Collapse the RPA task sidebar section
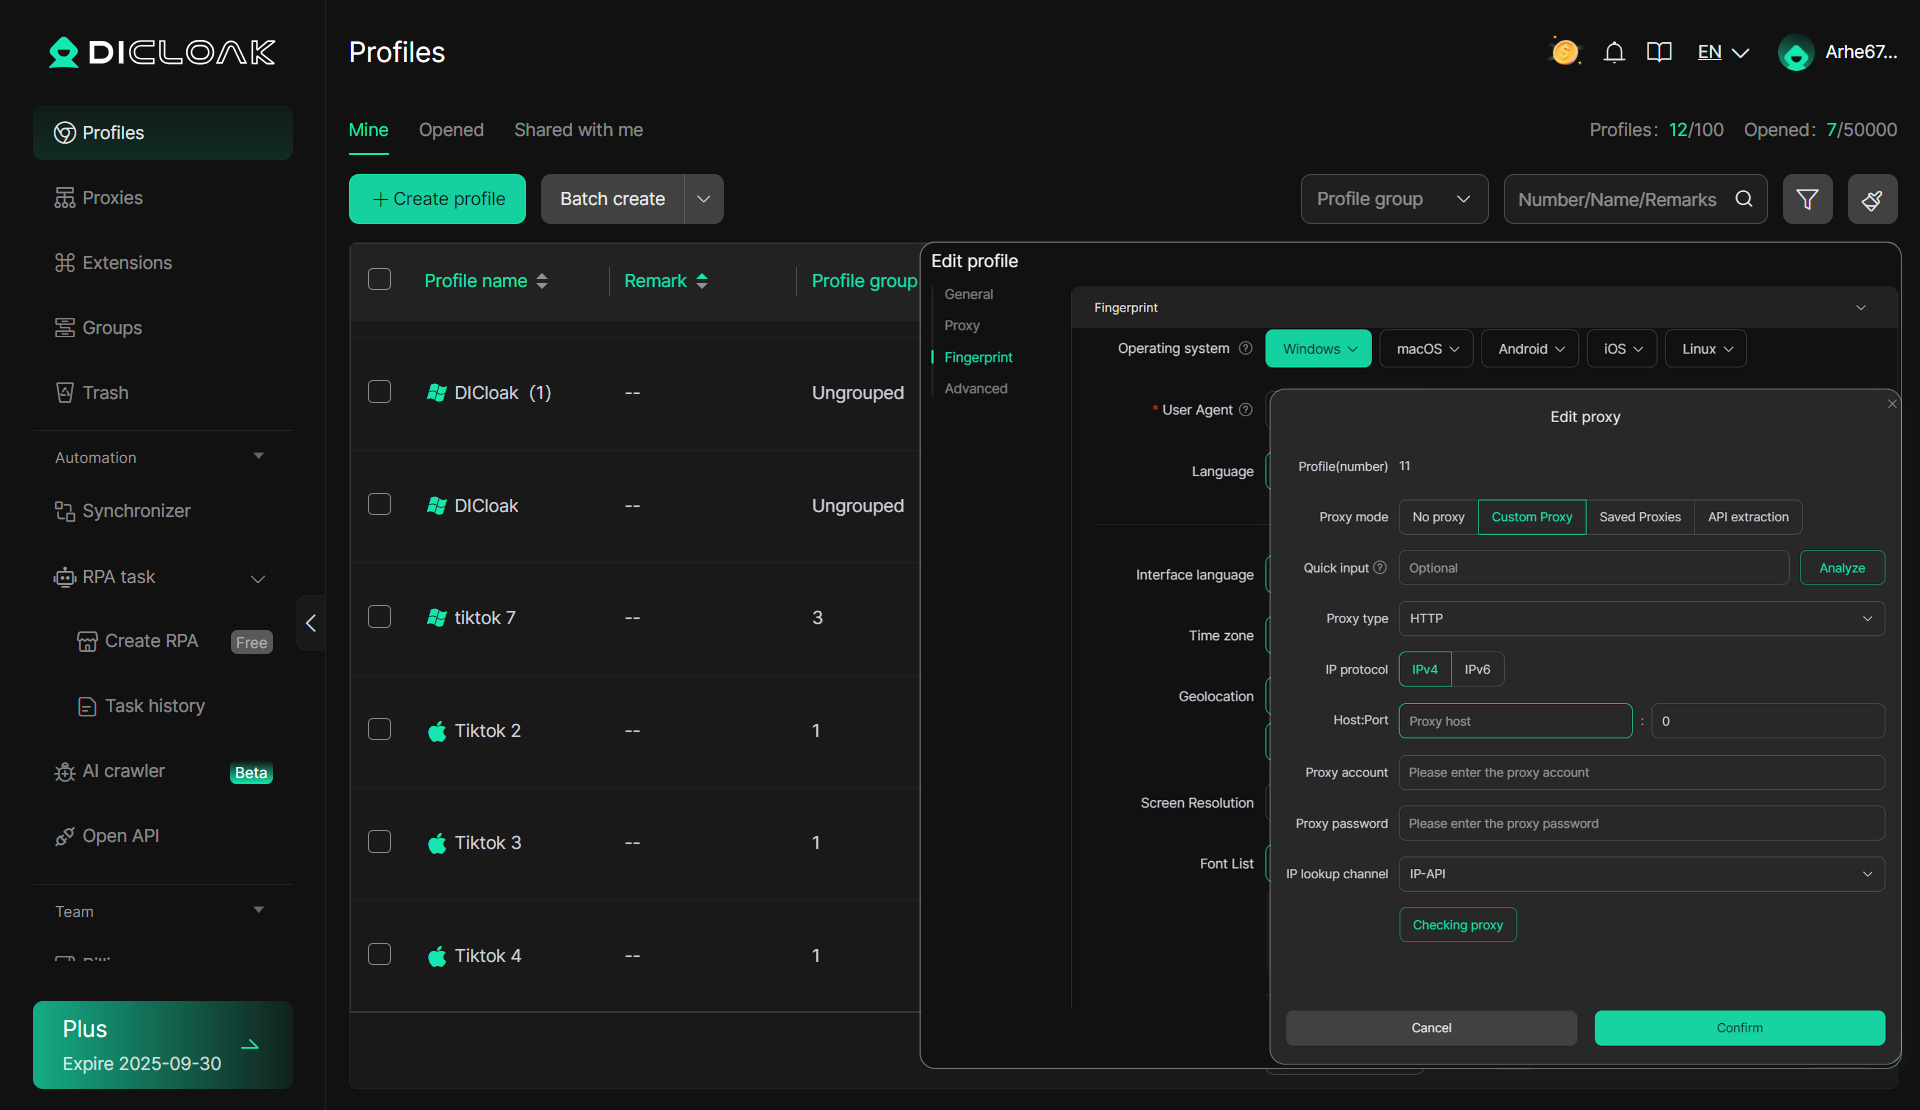Screen dimensions: 1920x1110 [x=258, y=578]
